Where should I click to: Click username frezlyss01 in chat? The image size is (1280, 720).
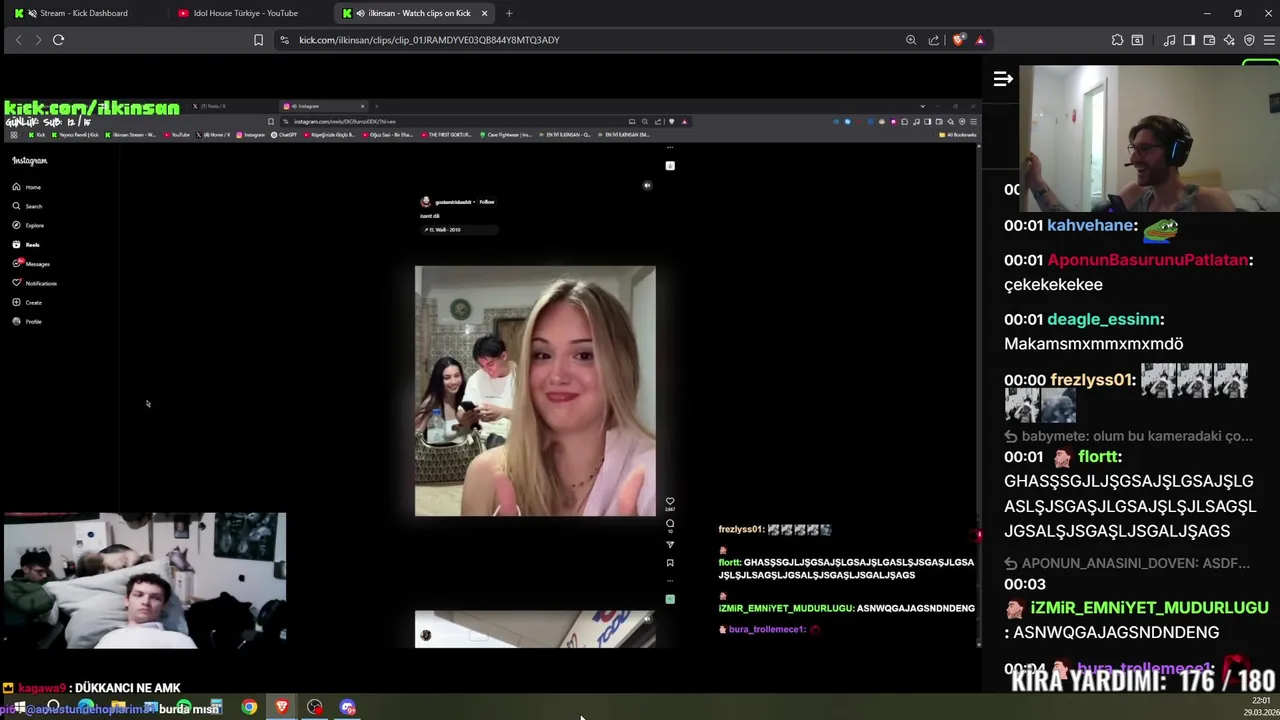pyautogui.click(x=1092, y=380)
